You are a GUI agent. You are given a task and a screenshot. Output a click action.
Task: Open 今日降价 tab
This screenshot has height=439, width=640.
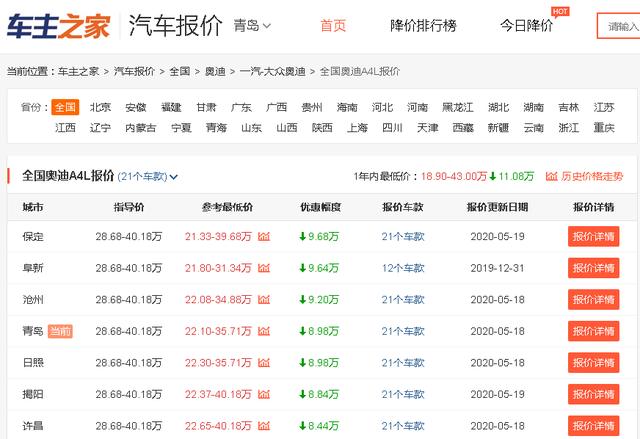point(527,26)
